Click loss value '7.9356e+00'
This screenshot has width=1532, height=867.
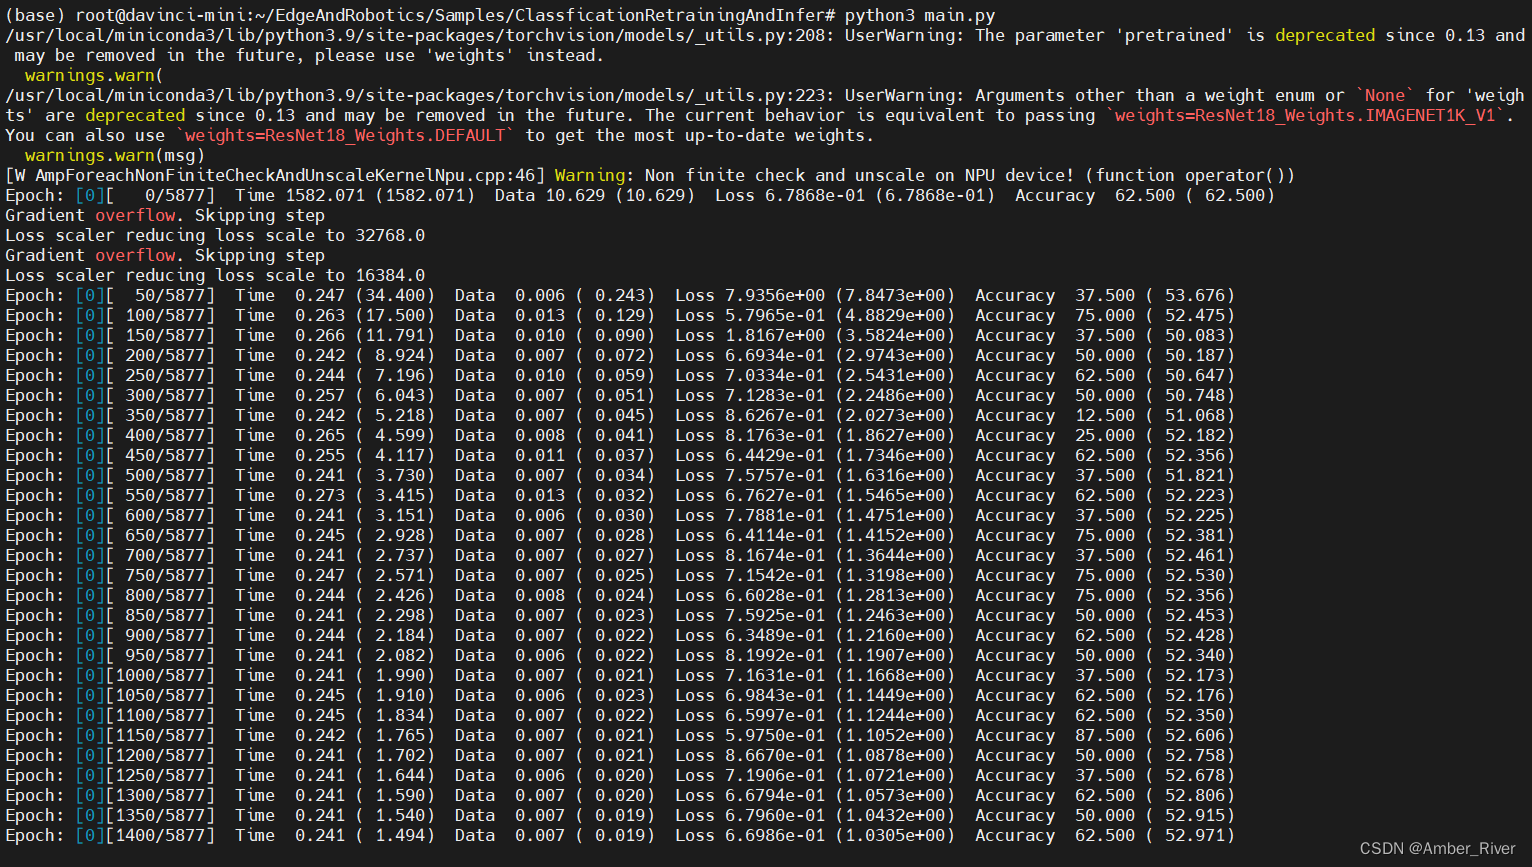coord(775,295)
